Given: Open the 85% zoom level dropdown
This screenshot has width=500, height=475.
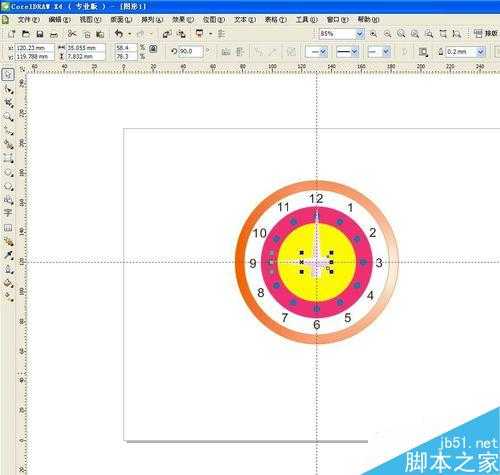Looking at the screenshot, I should point(360,34).
